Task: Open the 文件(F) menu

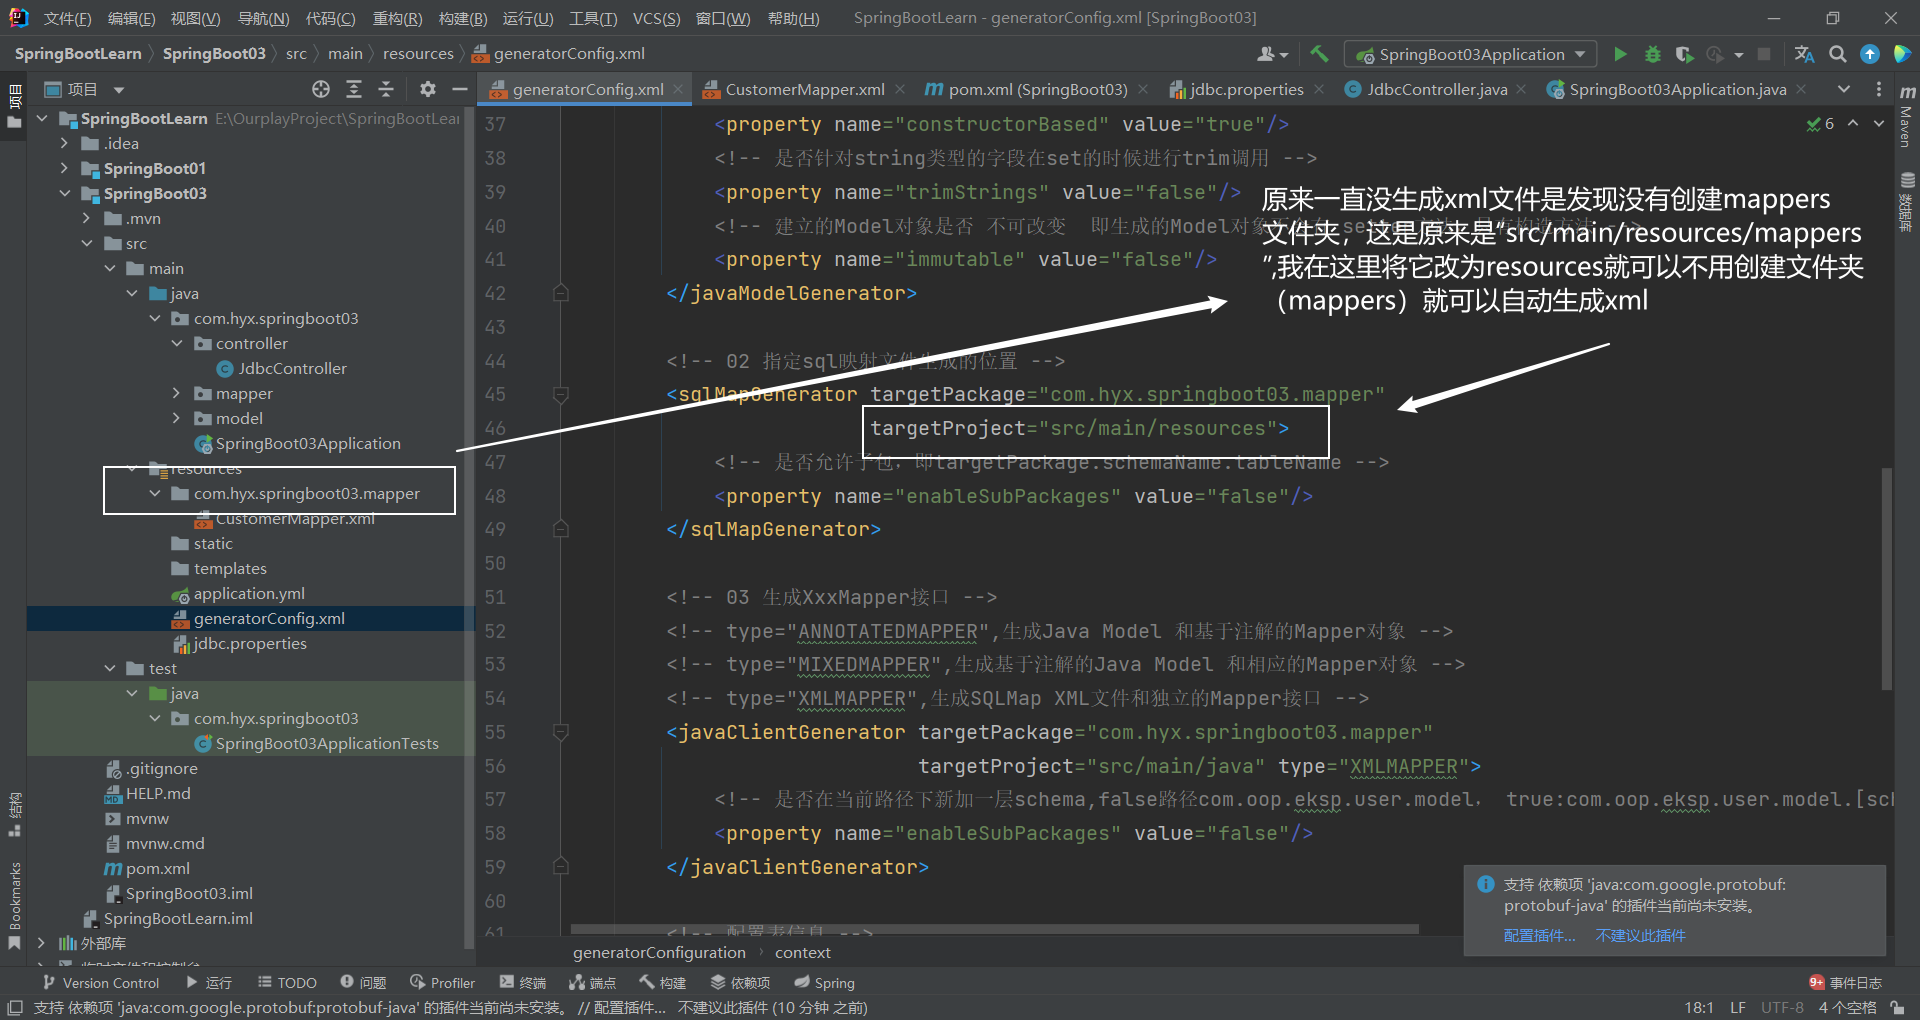Action: (67, 18)
